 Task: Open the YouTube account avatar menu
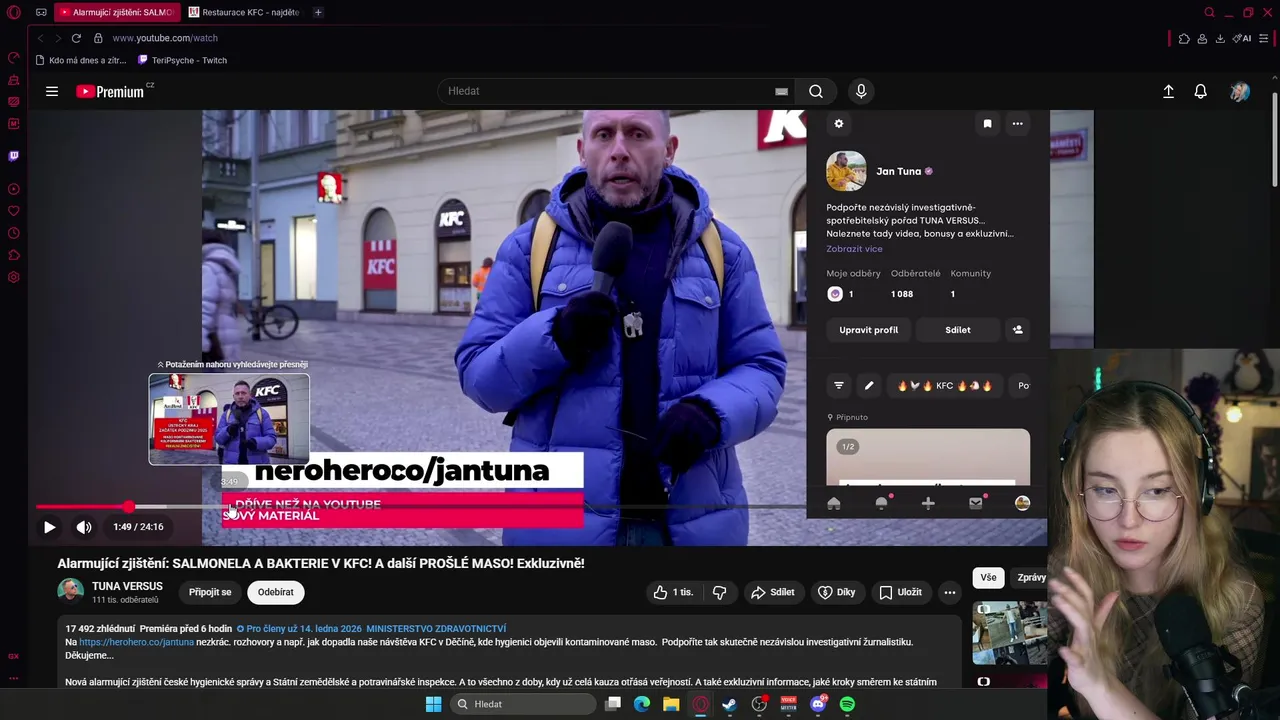click(x=1240, y=91)
